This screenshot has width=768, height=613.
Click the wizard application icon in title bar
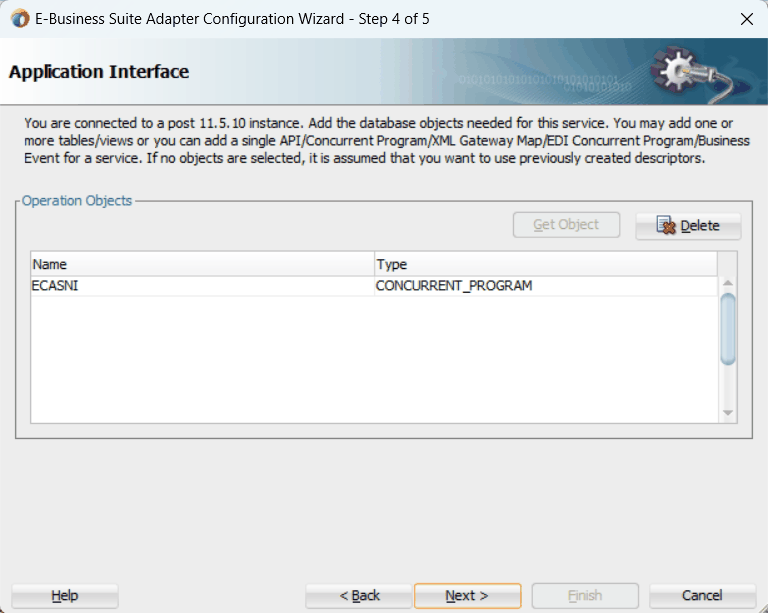point(20,19)
